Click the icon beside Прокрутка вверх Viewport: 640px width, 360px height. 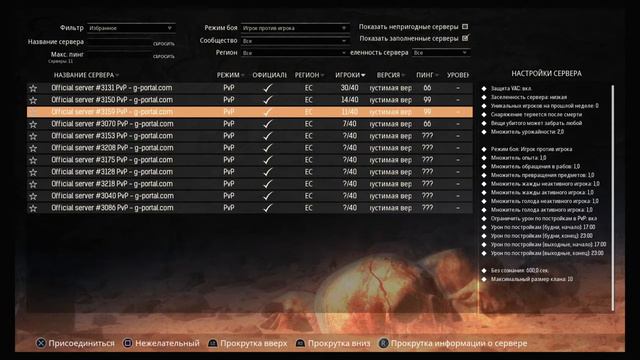pyautogui.click(x=213, y=343)
